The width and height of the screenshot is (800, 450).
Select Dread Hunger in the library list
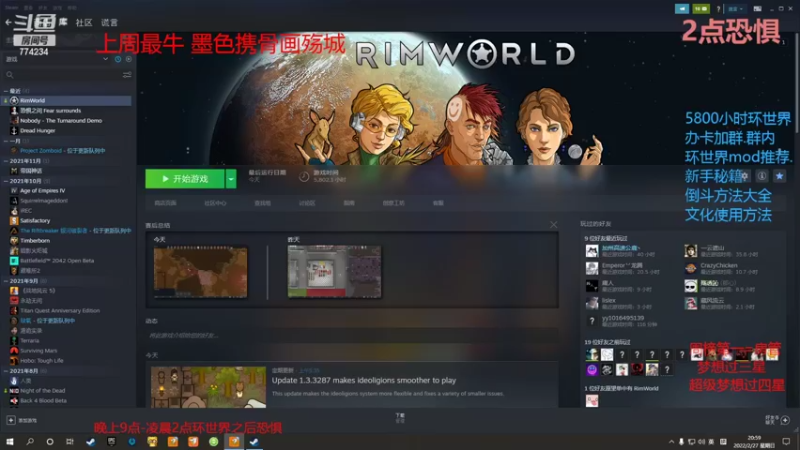[x=37, y=131]
